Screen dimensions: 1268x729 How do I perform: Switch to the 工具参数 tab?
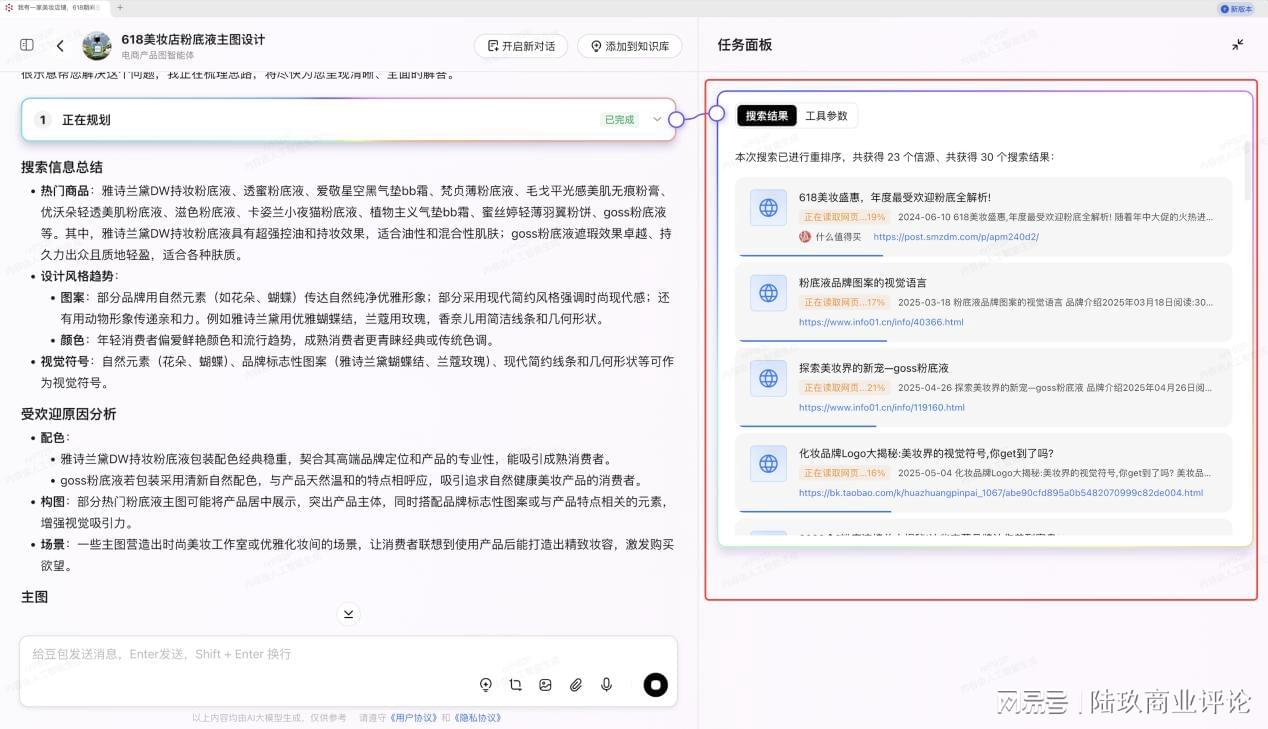point(826,116)
